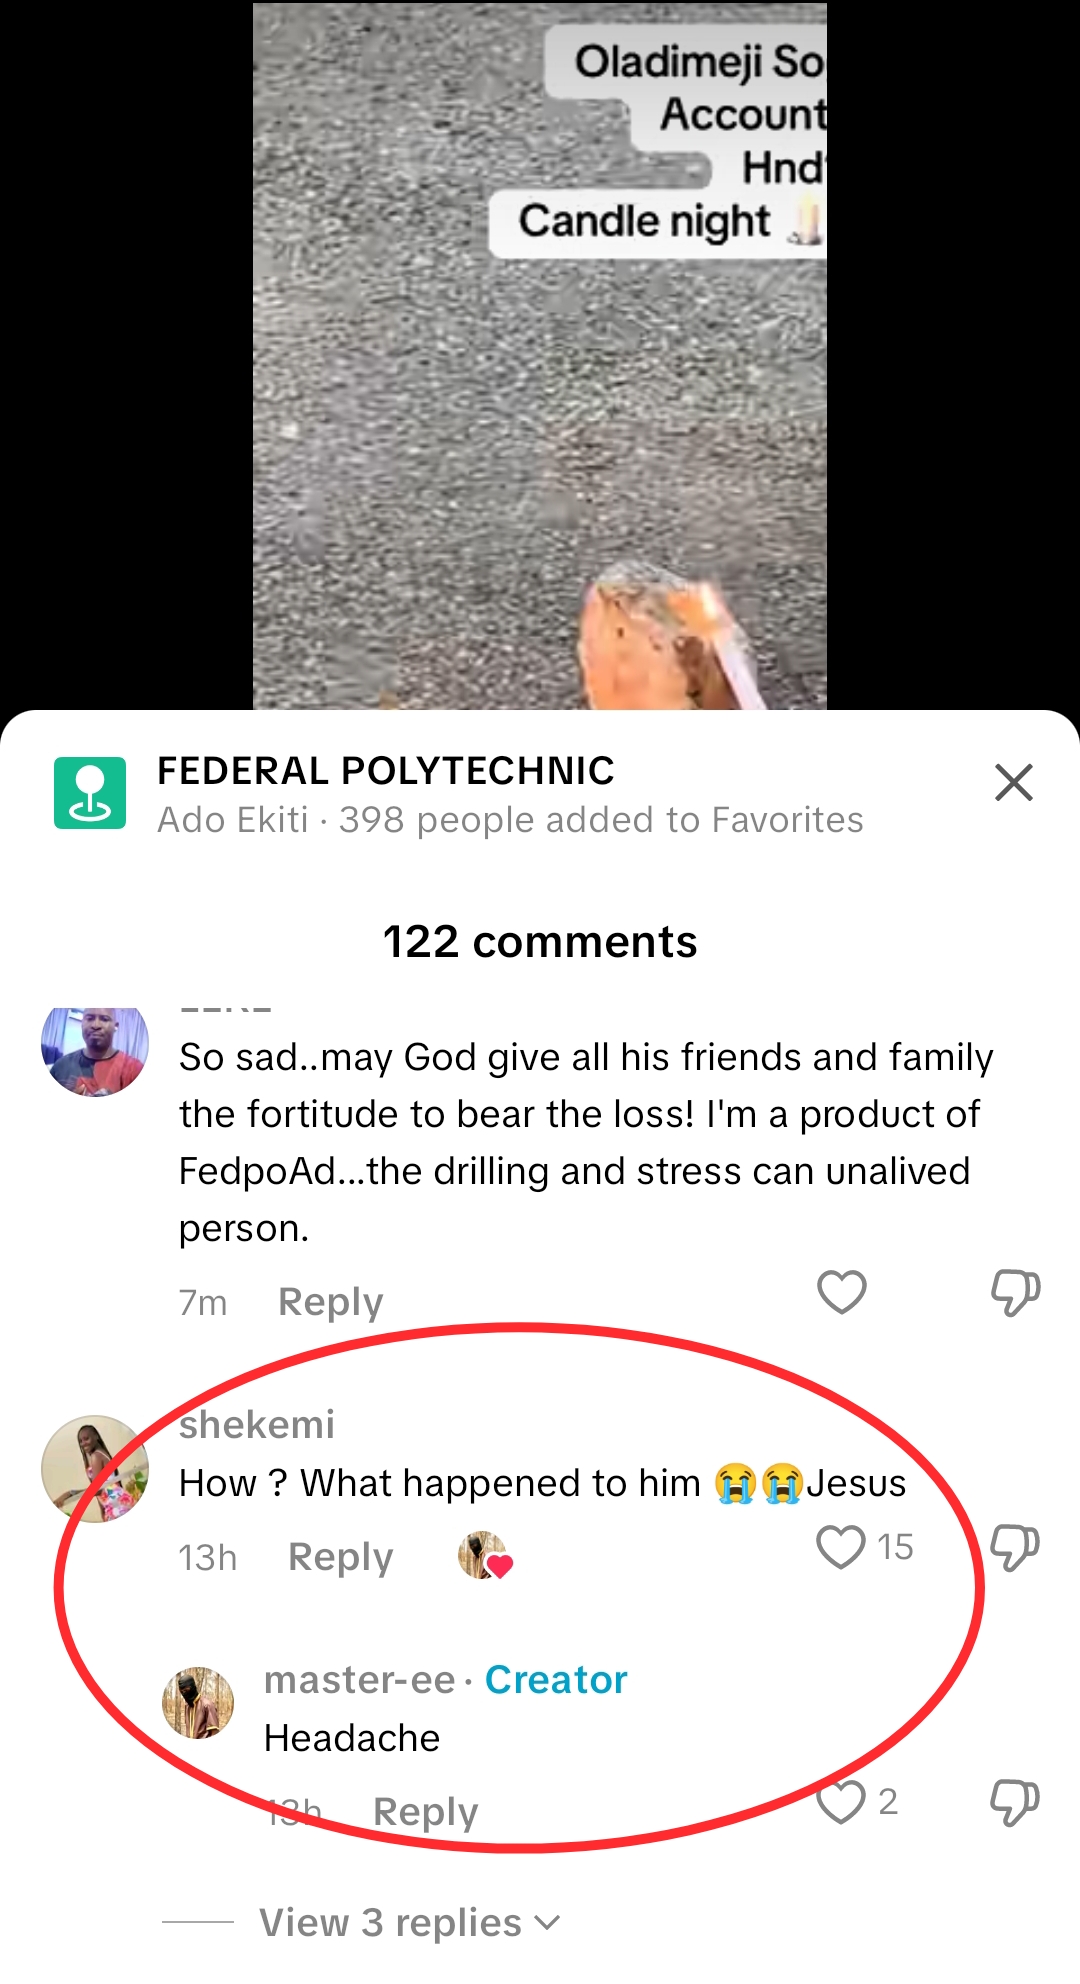Like the 'So sad..may God' comment
The width and height of the screenshot is (1080, 1984).
coord(841,1292)
